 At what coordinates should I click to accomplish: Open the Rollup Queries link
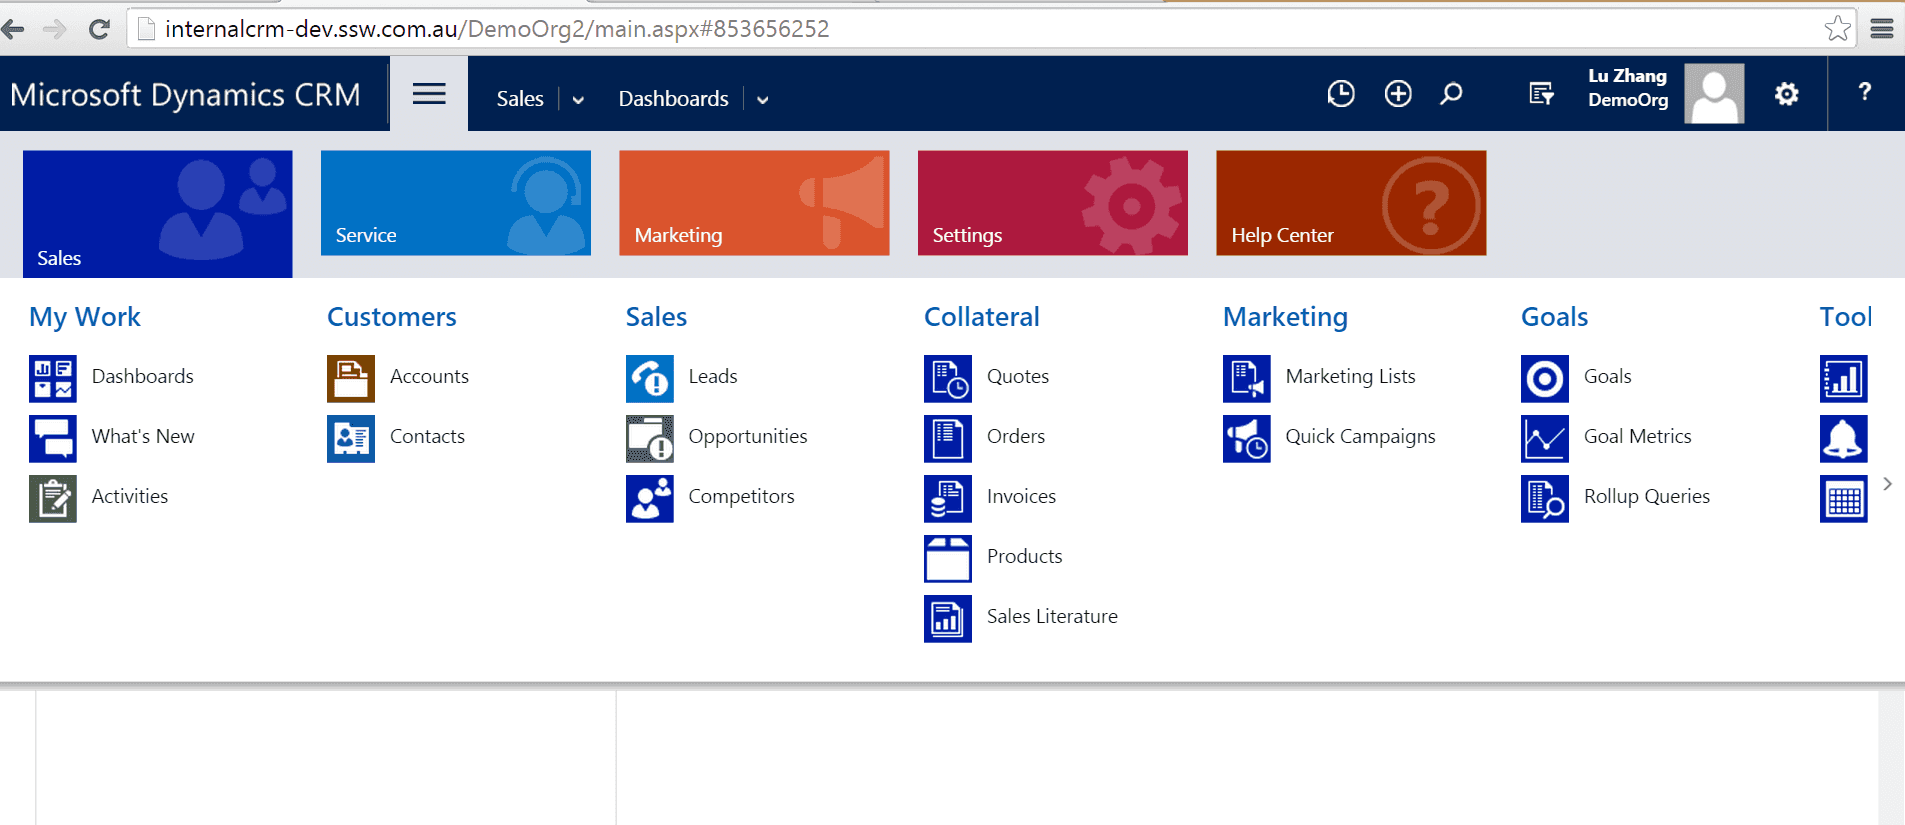pyautogui.click(x=1646, y=497)
